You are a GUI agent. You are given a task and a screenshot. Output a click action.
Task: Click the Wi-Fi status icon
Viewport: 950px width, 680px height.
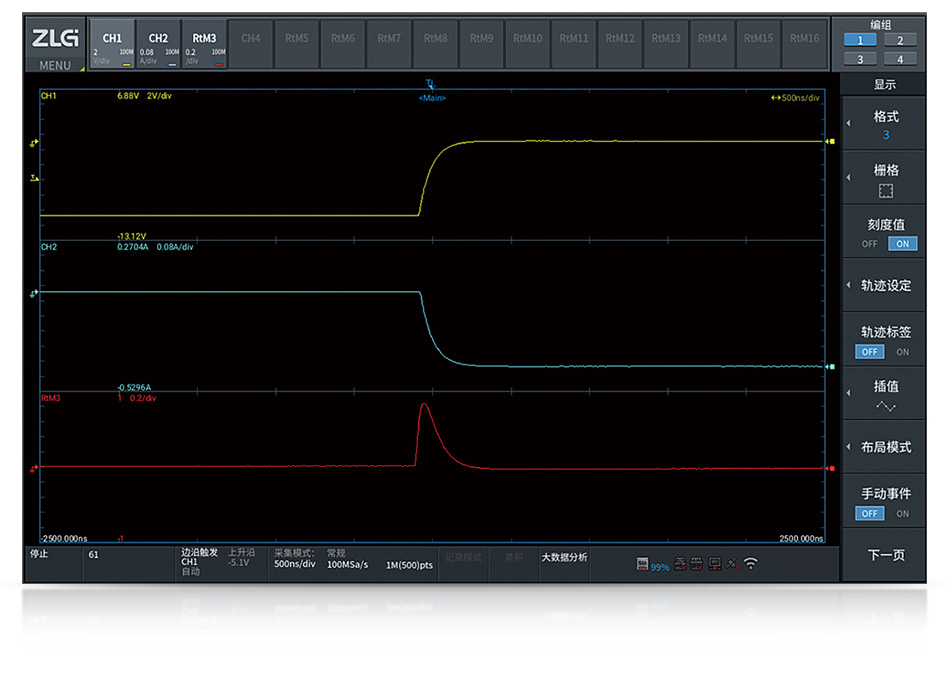751,564
